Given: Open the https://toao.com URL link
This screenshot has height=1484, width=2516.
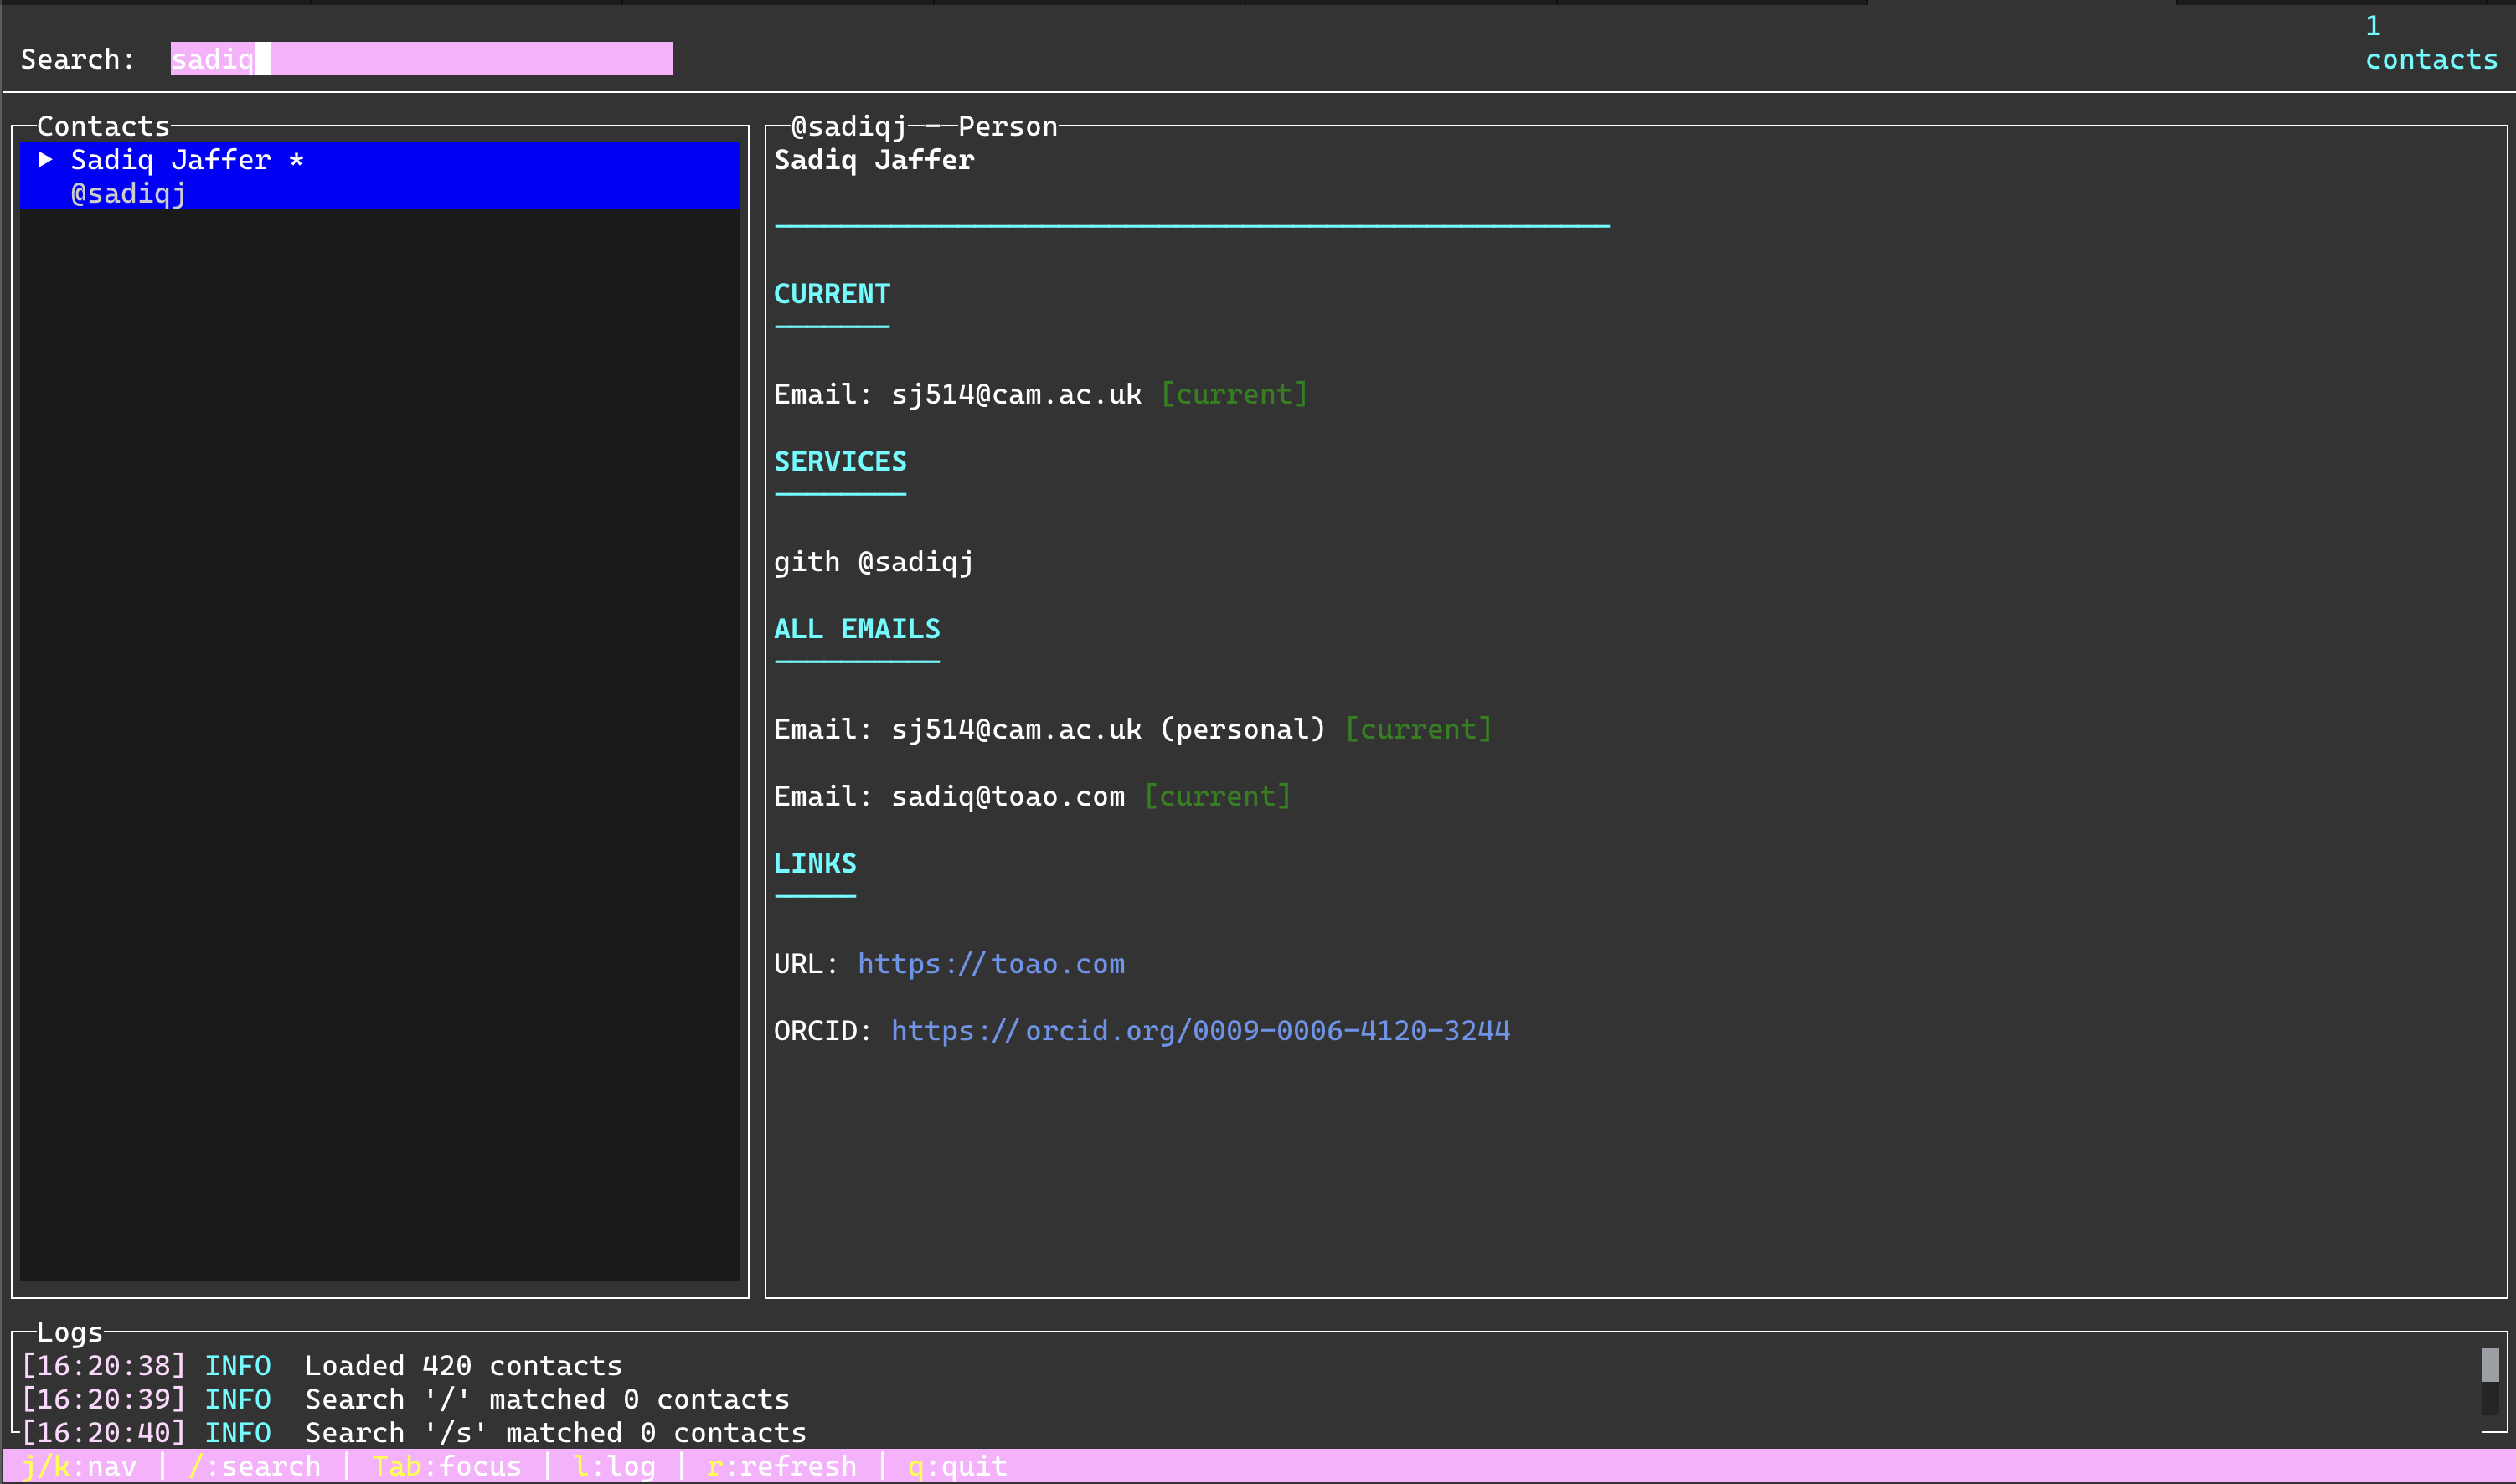Looking at the screenshot, I should [x=990, y=963].
